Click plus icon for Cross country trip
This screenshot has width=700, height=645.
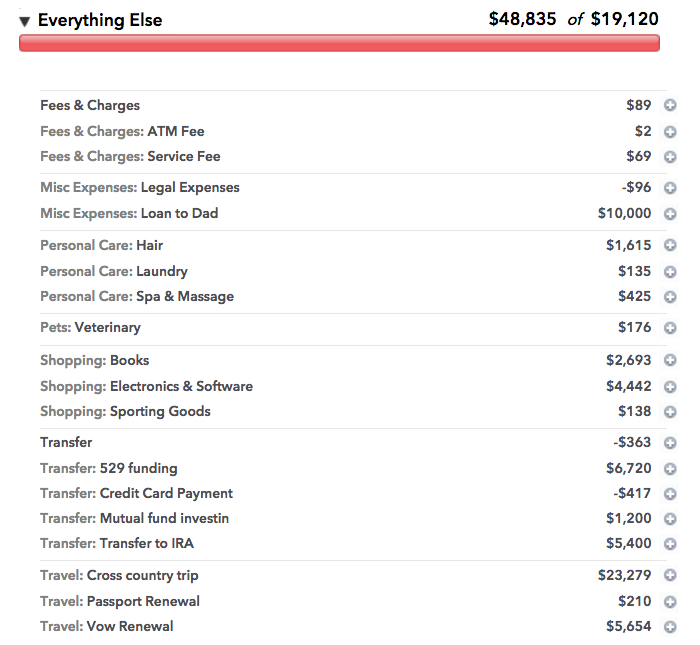[670, 576]
